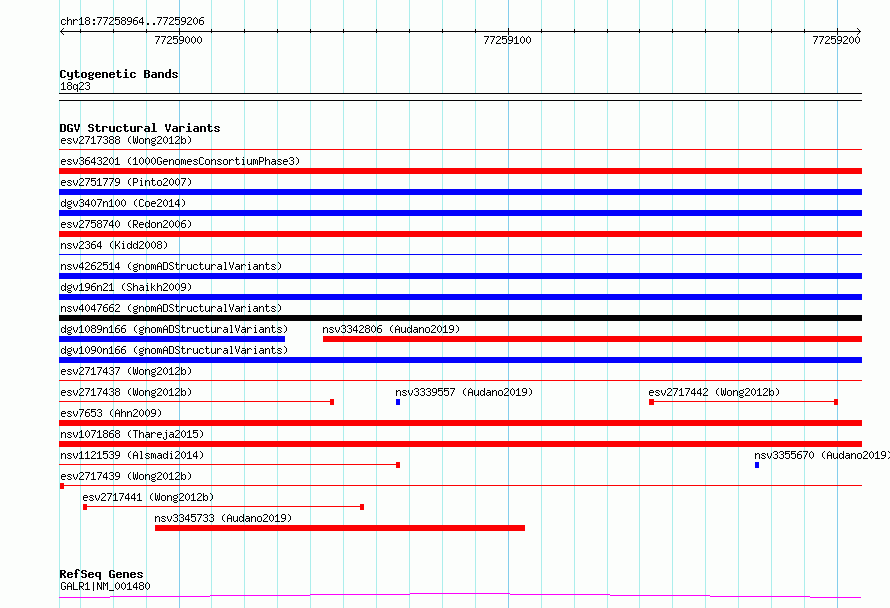Select the blue esv2751779 variant bar
The width and height of the screenshot is (890, 608).
coord(460,192)
